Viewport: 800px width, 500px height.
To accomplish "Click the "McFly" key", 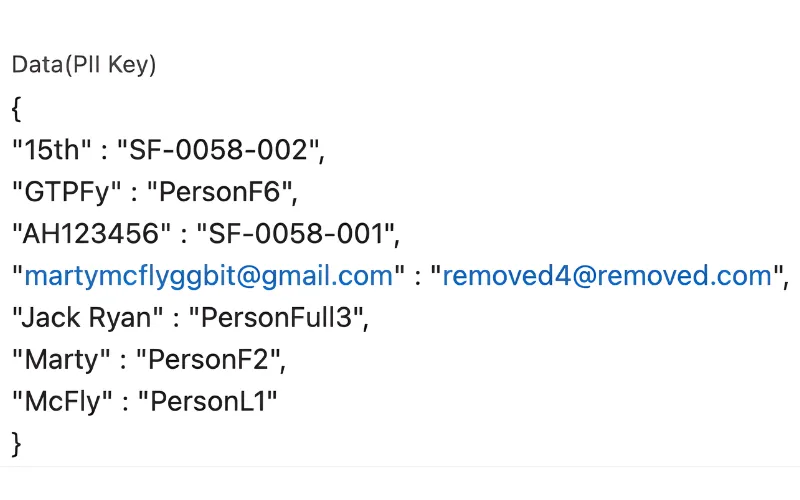I will 63,402.
